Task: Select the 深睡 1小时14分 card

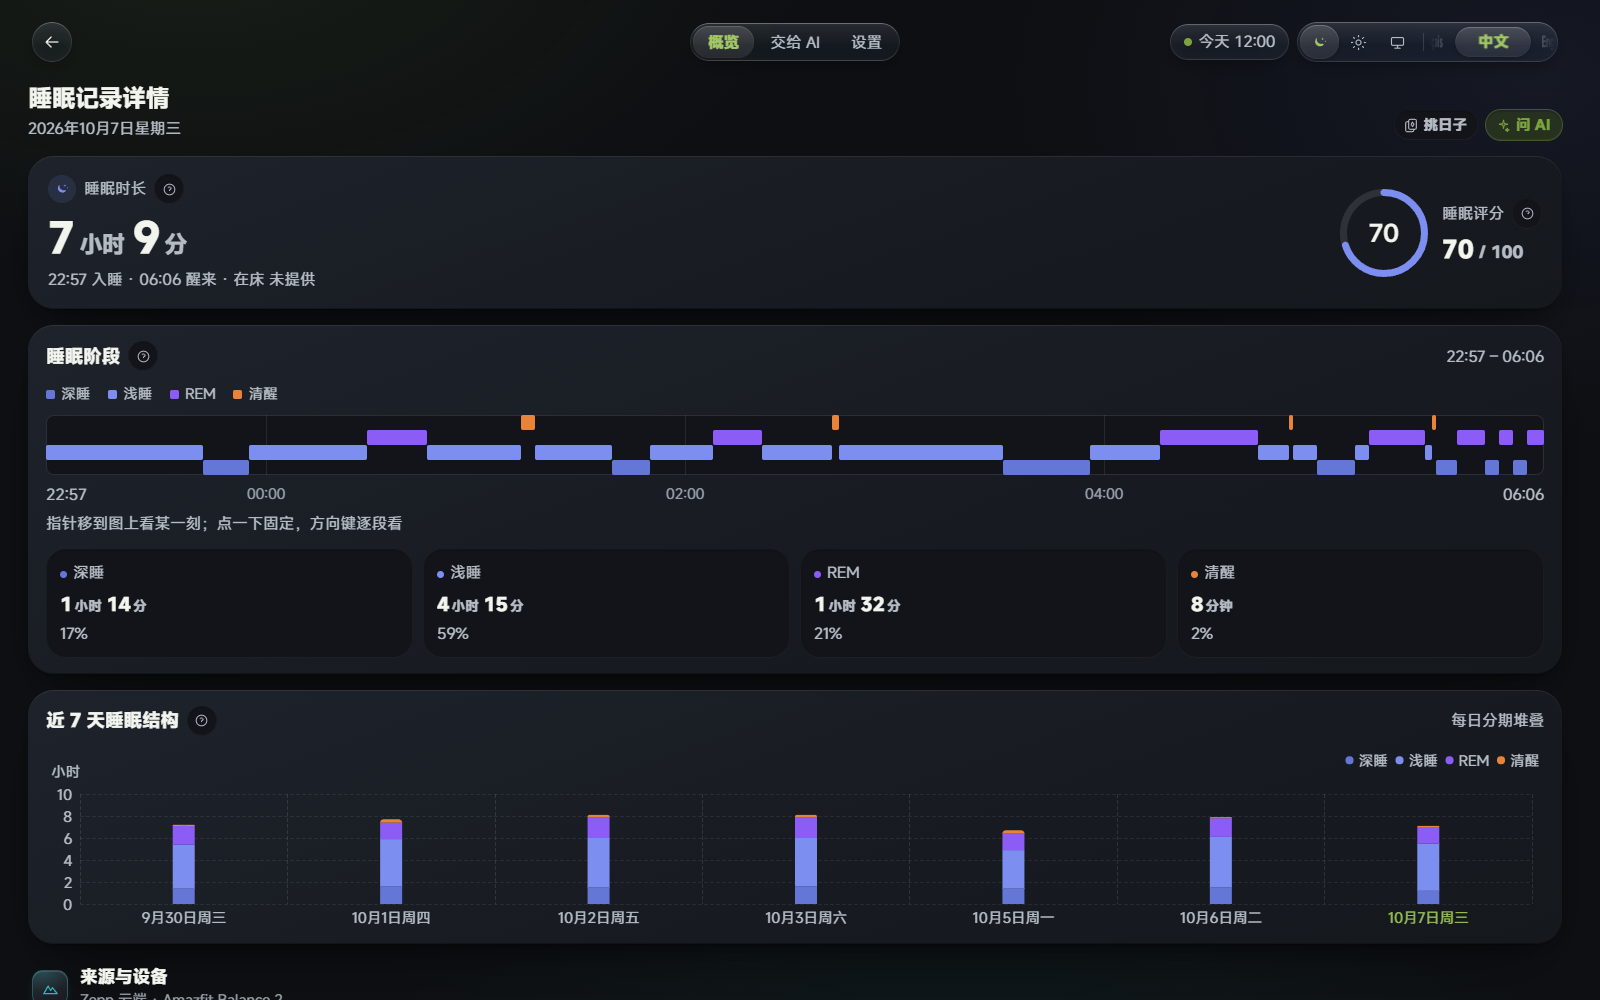Action: click(229, 603)
